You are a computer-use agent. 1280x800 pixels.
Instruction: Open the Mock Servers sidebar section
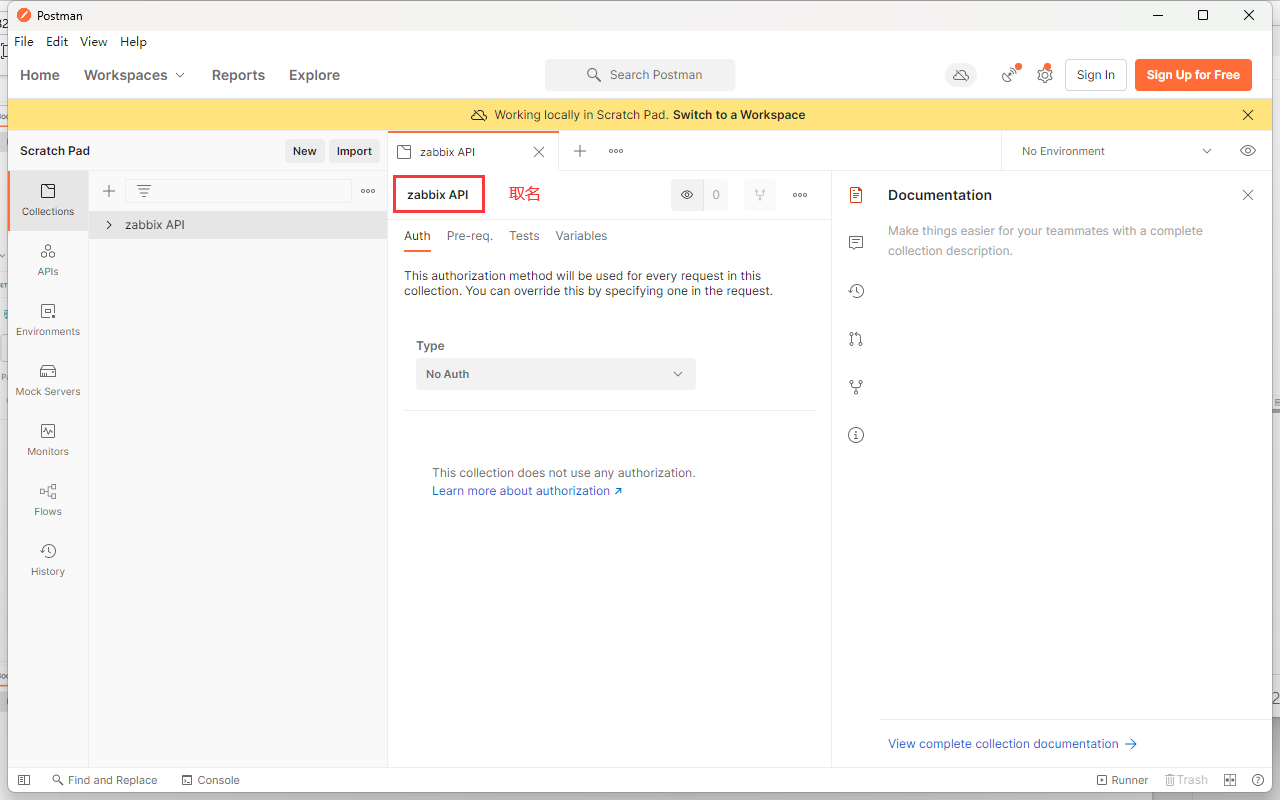tap(48, 380)
